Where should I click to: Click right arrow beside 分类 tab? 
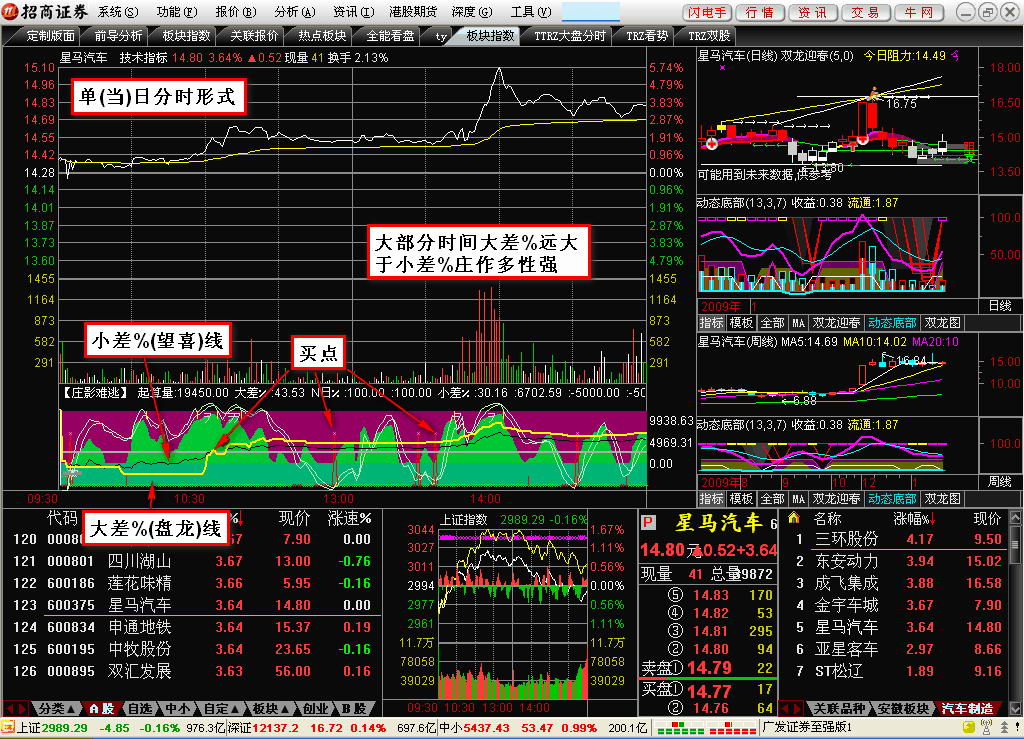tap(22, 708)
